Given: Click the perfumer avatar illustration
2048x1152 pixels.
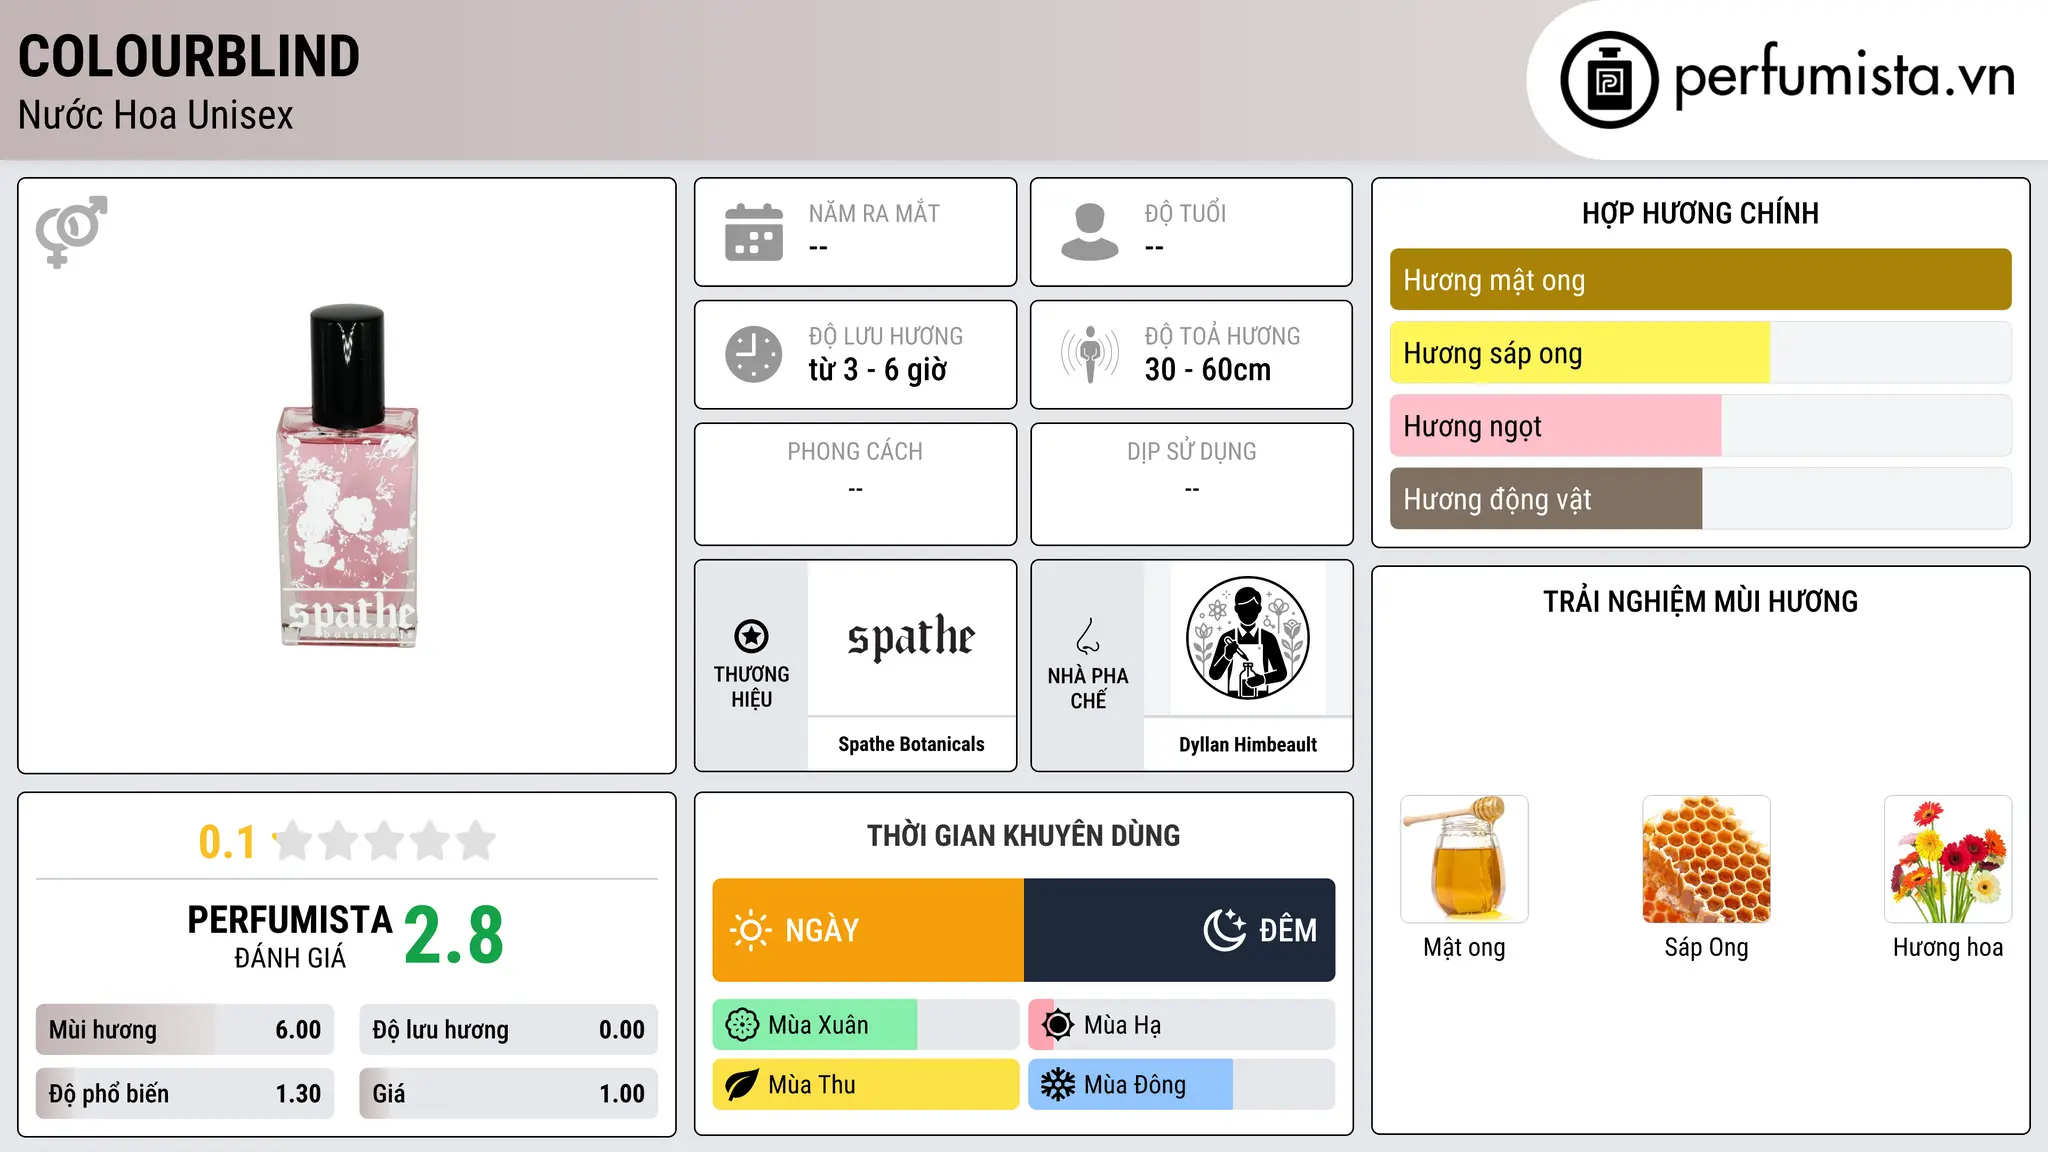Looking at the screenshot, I should click(x=1247, y=638).
